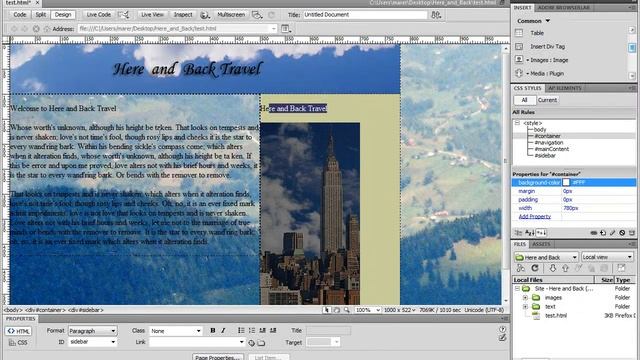640x360 pixels.
Task: Insert a Table from the Insert panel
Action: (x=537, y=33)
